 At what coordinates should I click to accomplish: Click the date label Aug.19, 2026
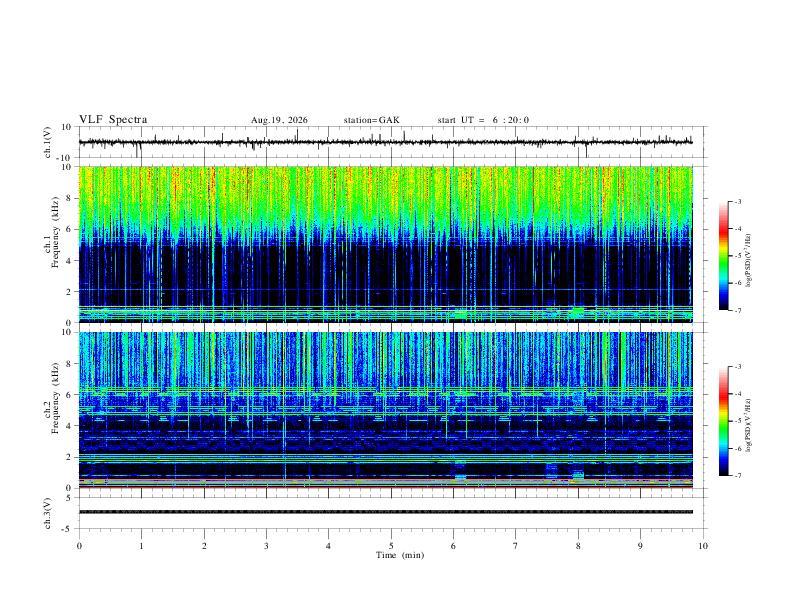click(x=279, y=120)
